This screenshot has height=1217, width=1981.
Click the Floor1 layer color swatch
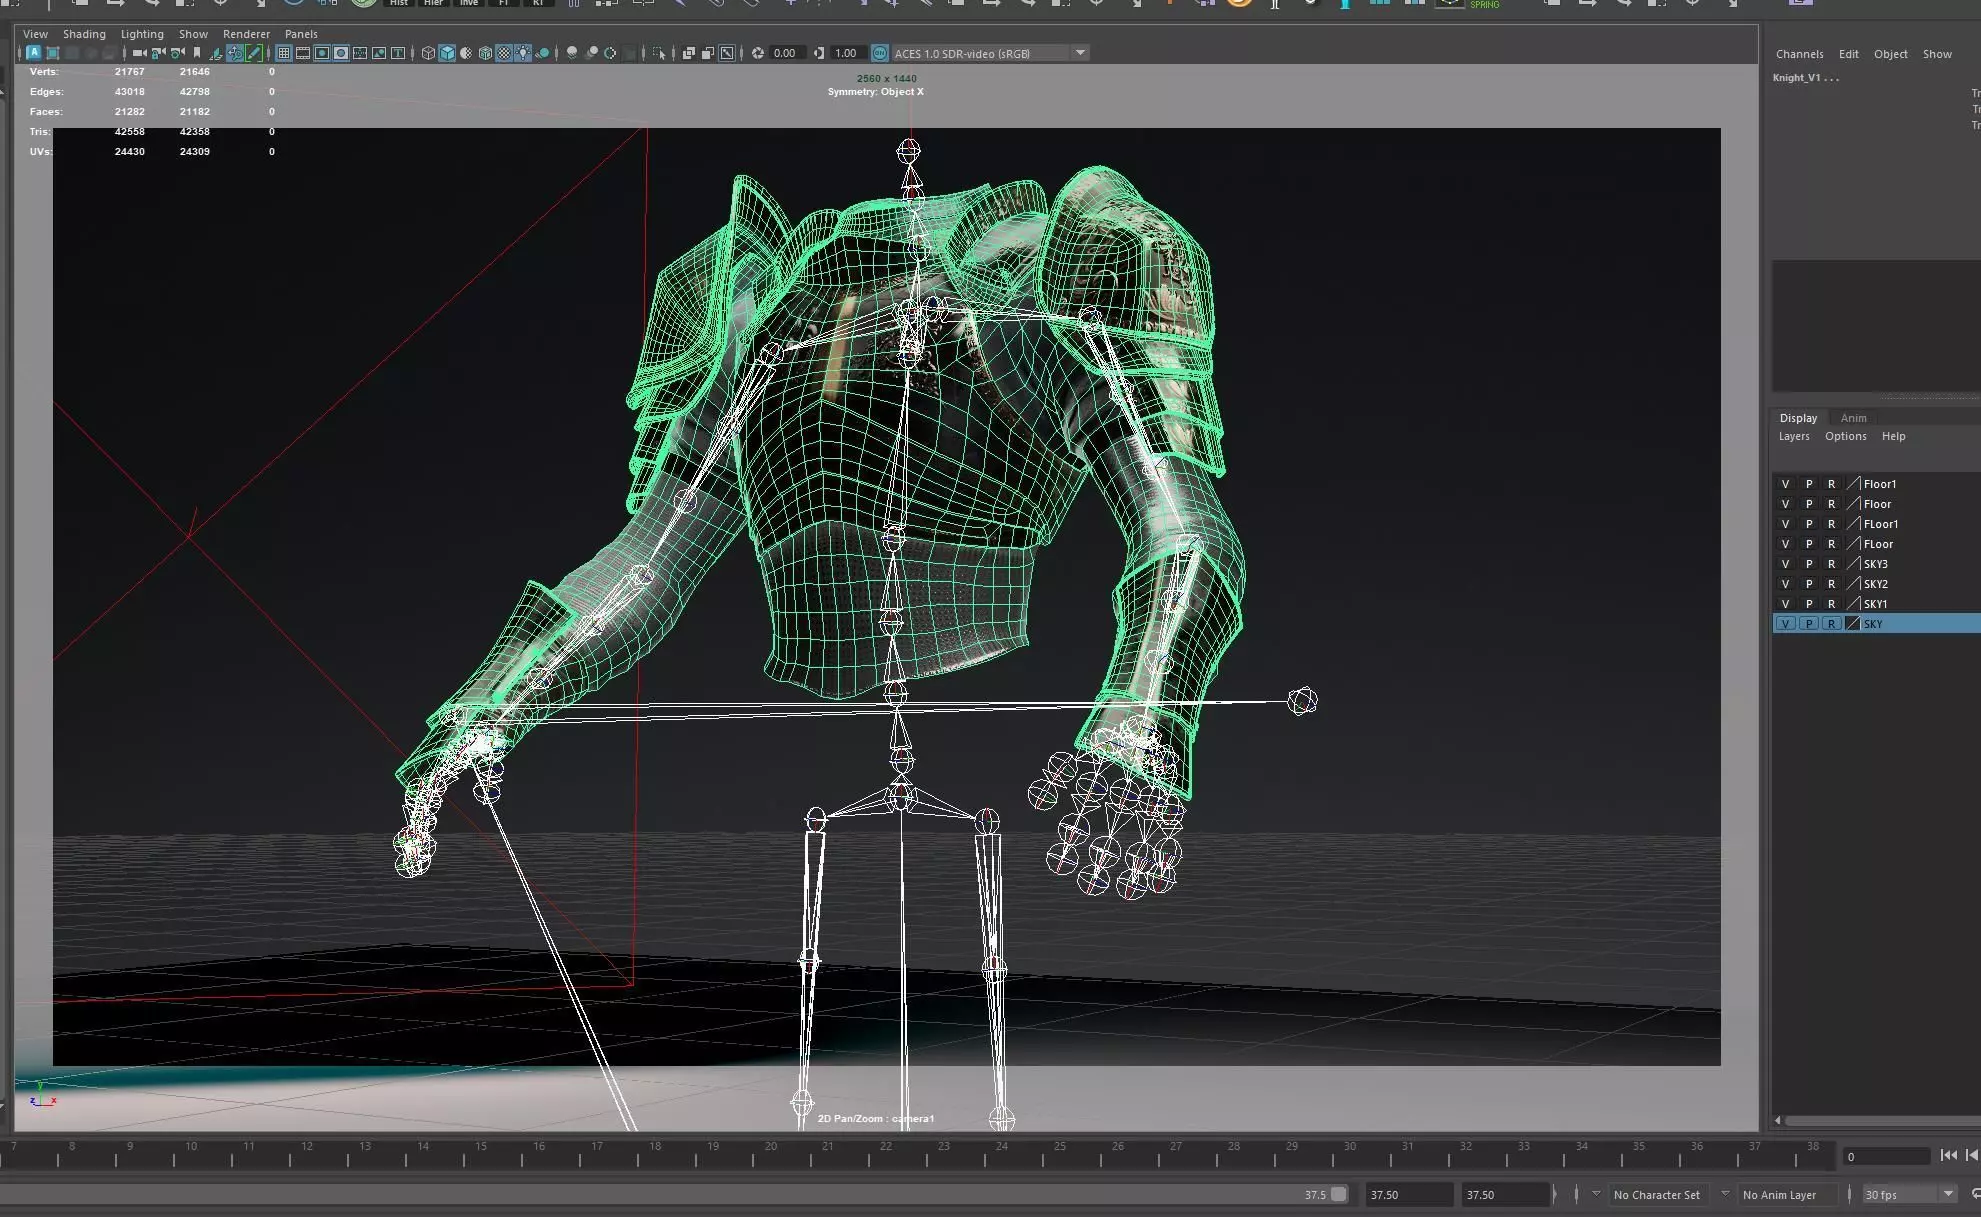pos(1853,484)
